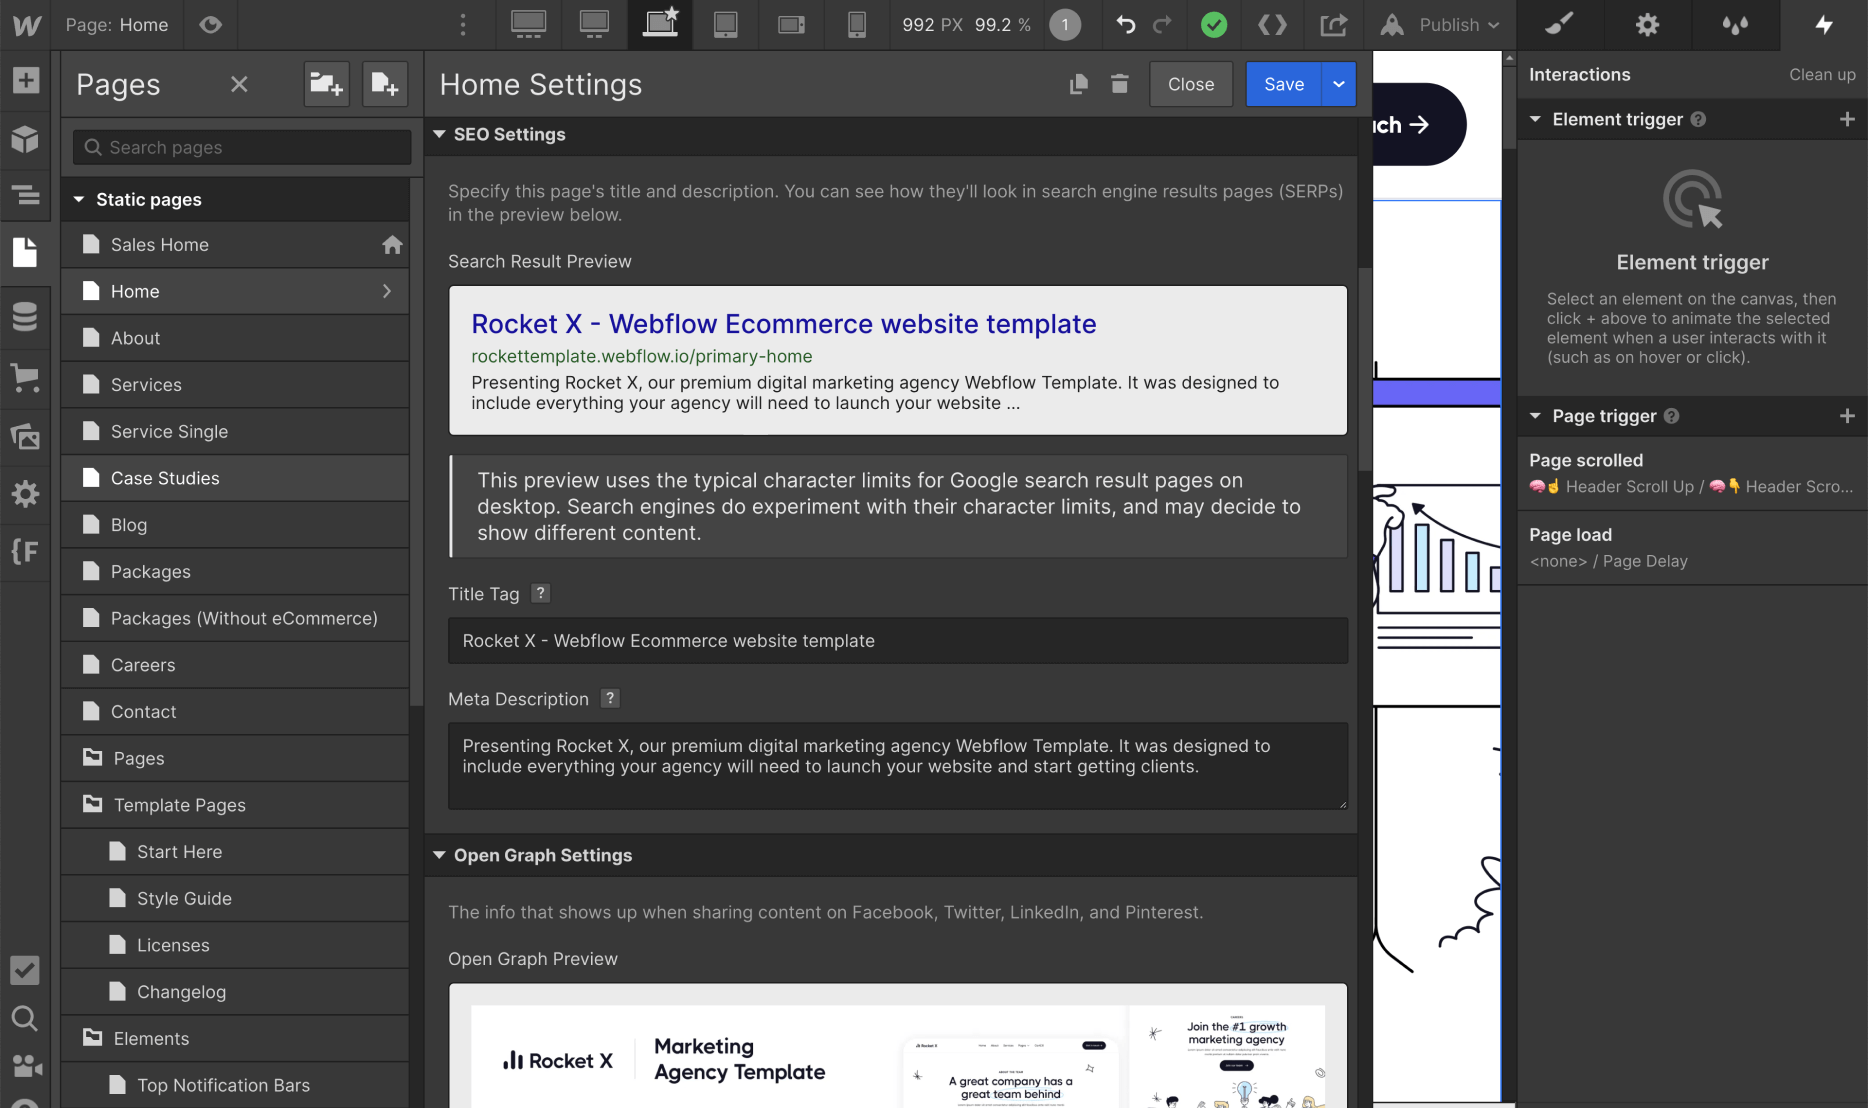The height and width of the screenshot is (1108, 1868).
Task: Select the Interactions lightning tab
Action: 1824,25
